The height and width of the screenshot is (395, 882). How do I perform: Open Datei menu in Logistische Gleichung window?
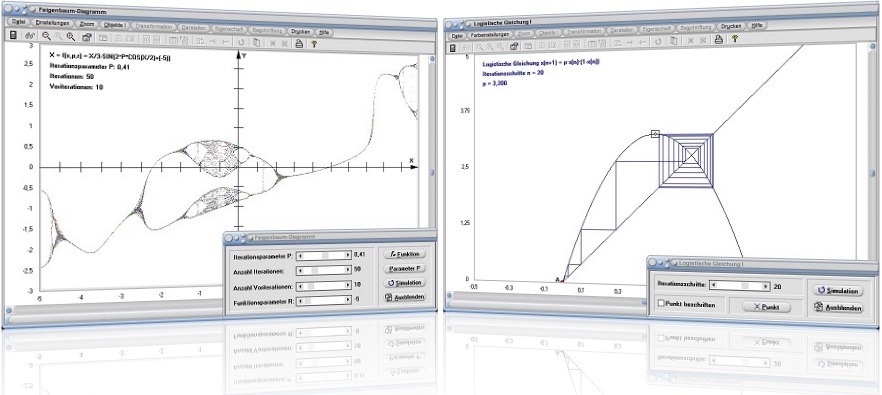(x=457, y=35)
